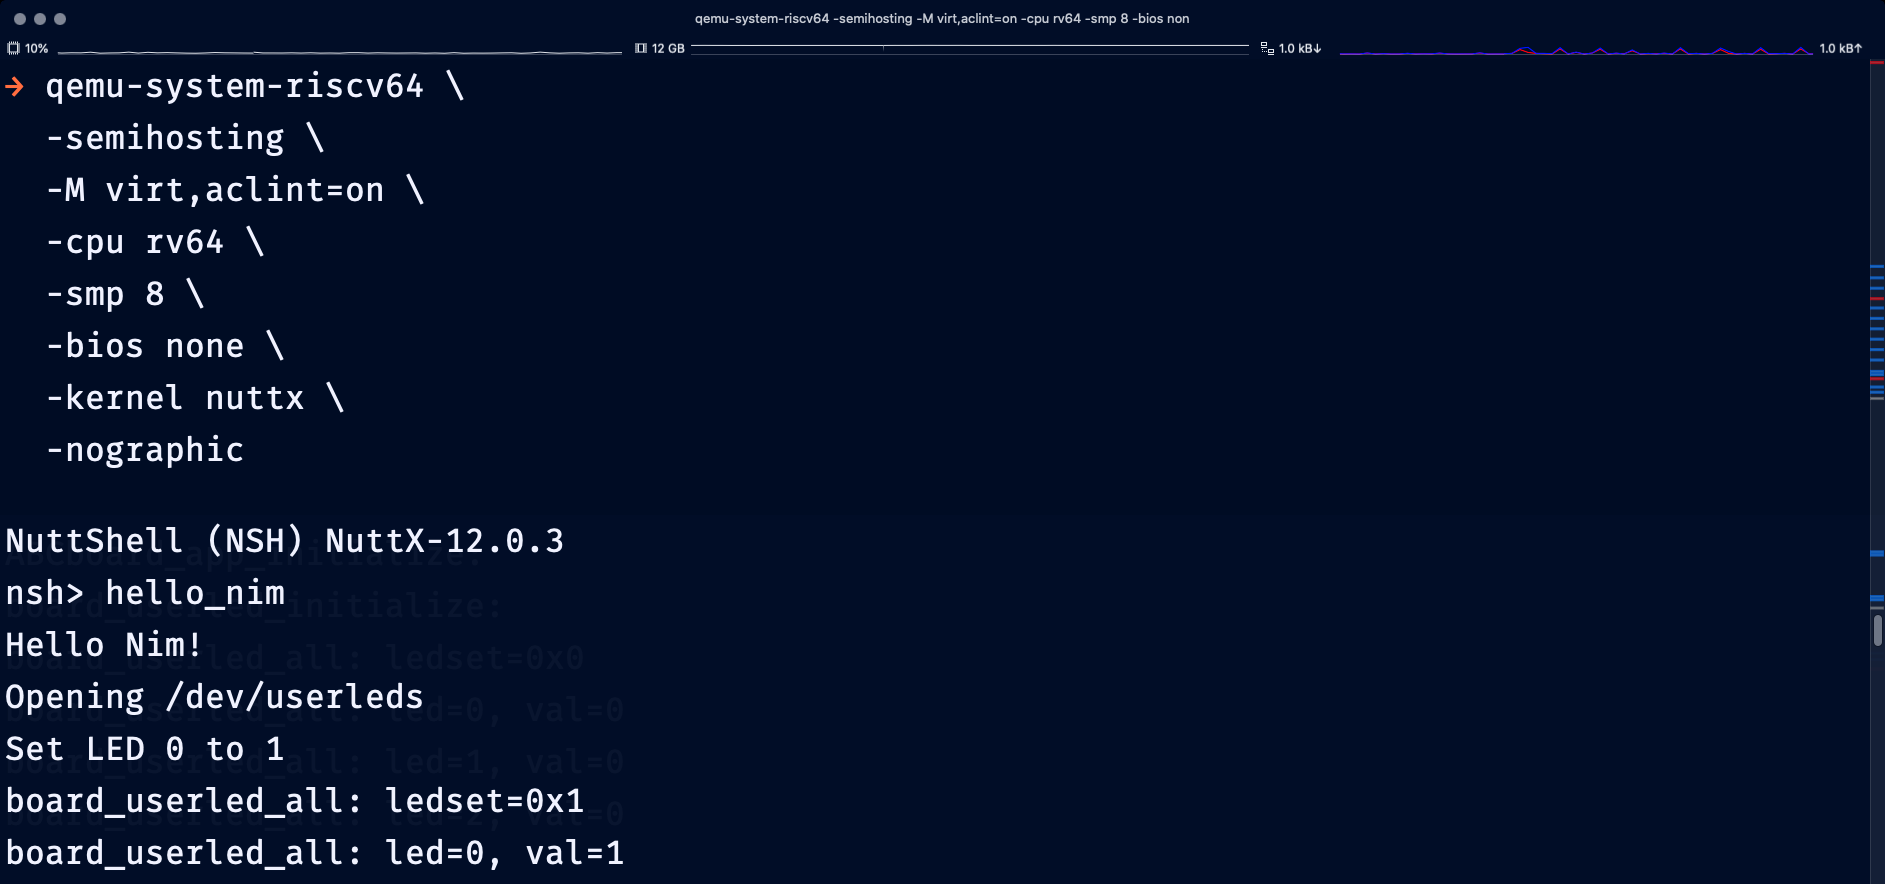Click the CPU usage graph line
This screenshot has width=1885, height=884.
click(x=340, y=51)
